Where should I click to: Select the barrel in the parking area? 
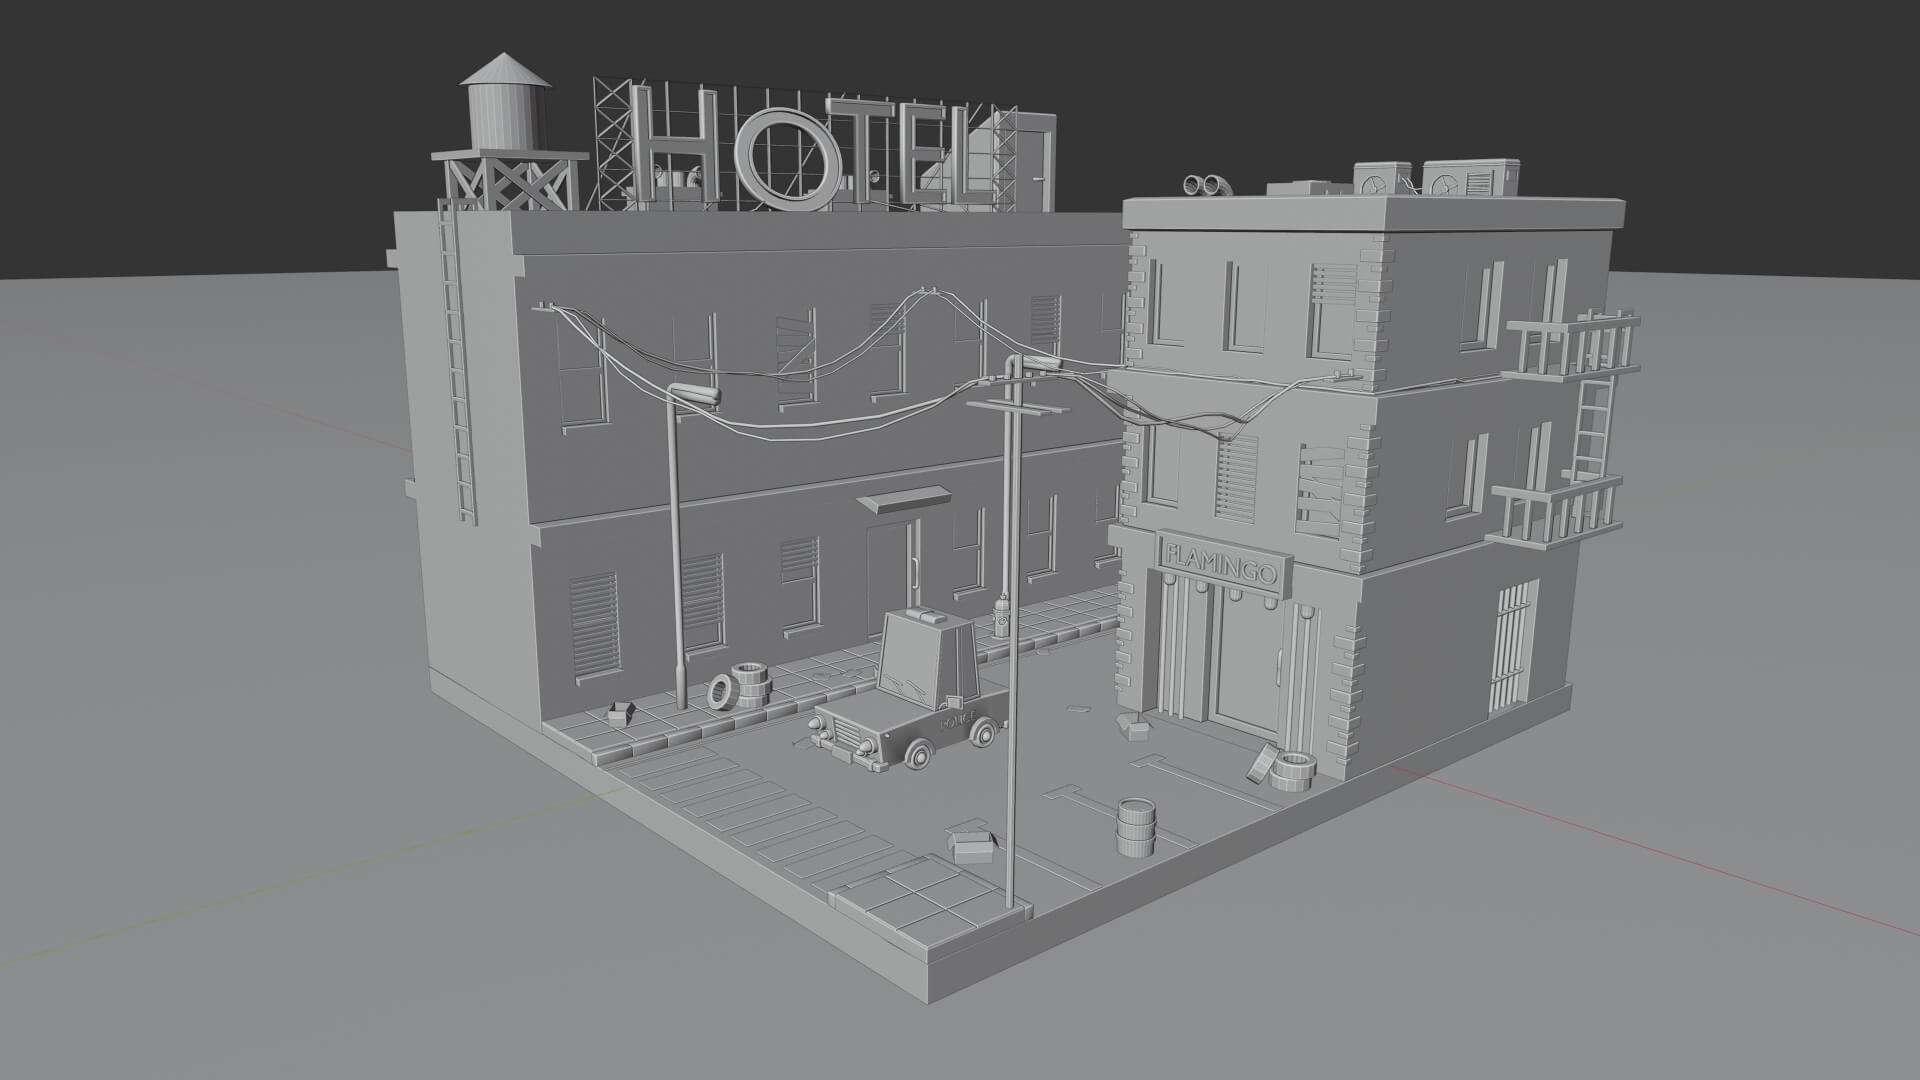pyautogui.click(x=1136, y=826)
